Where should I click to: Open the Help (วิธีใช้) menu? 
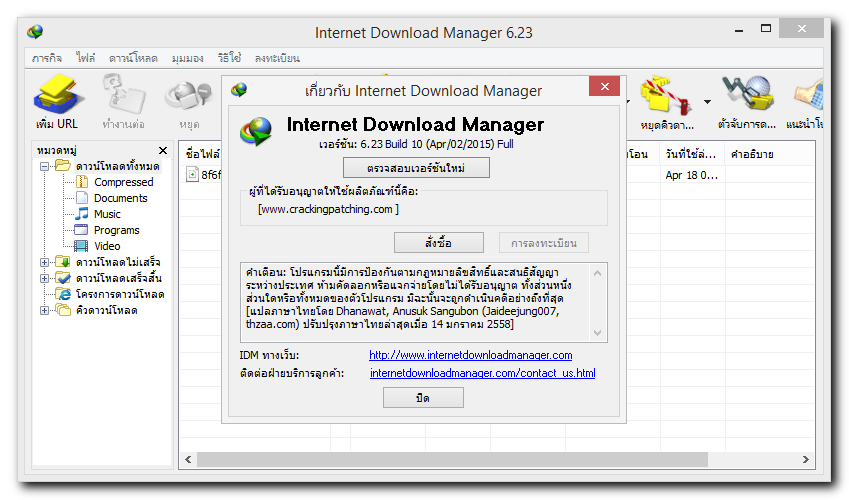(x=230, y=57)
